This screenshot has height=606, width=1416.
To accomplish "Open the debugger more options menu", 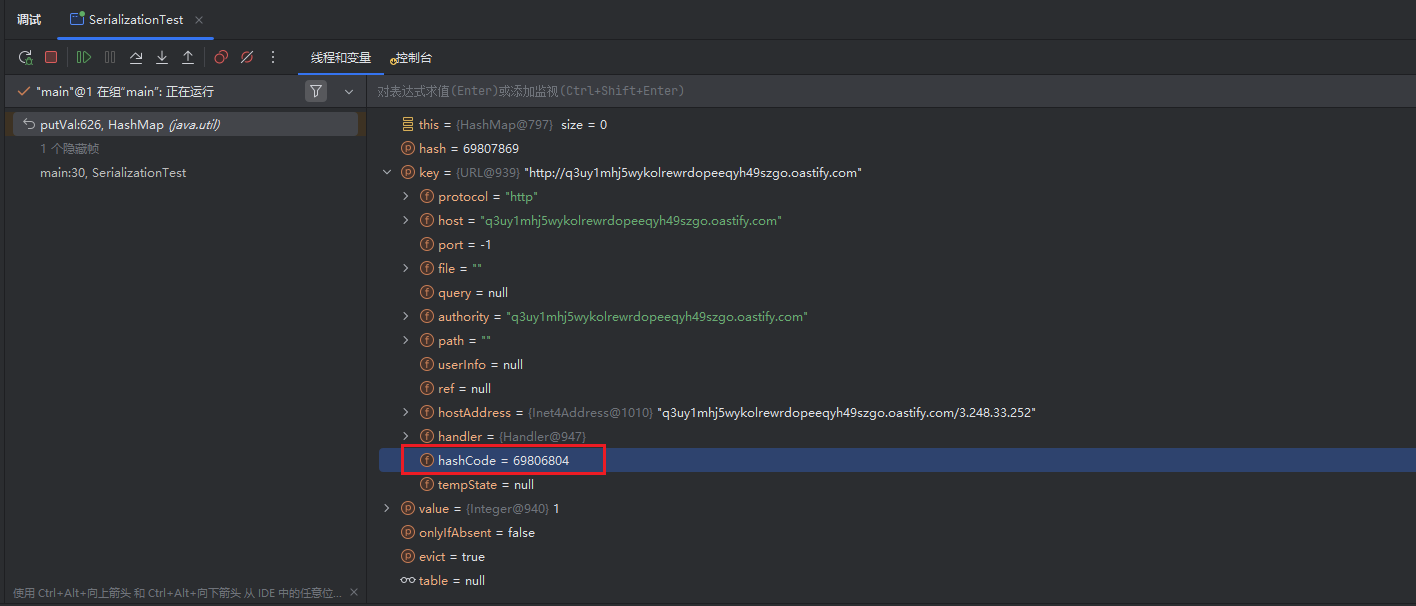I will 273,58.
